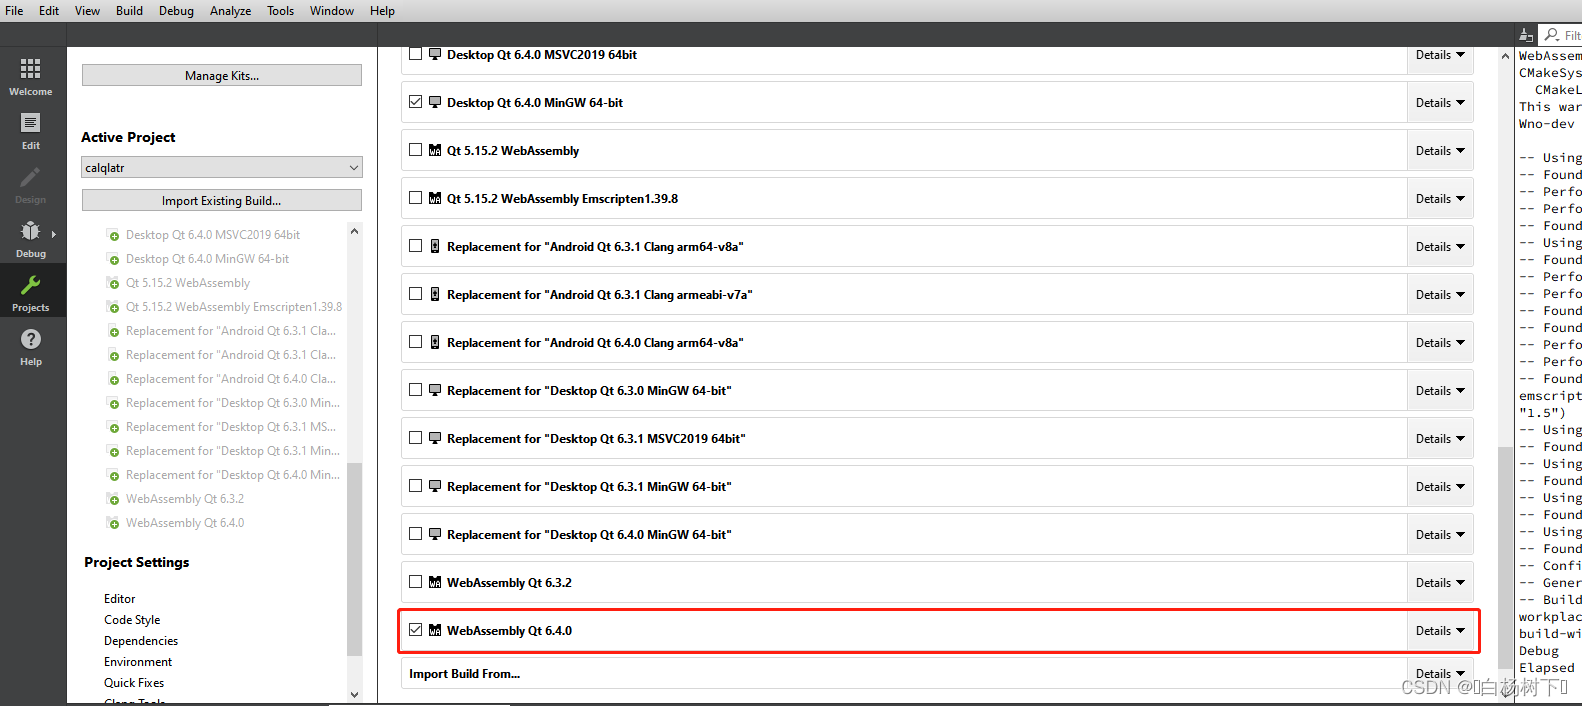Open Dependencies project settings
The width and height of the screenshot is (1582, 706).
tap(141, 641)
